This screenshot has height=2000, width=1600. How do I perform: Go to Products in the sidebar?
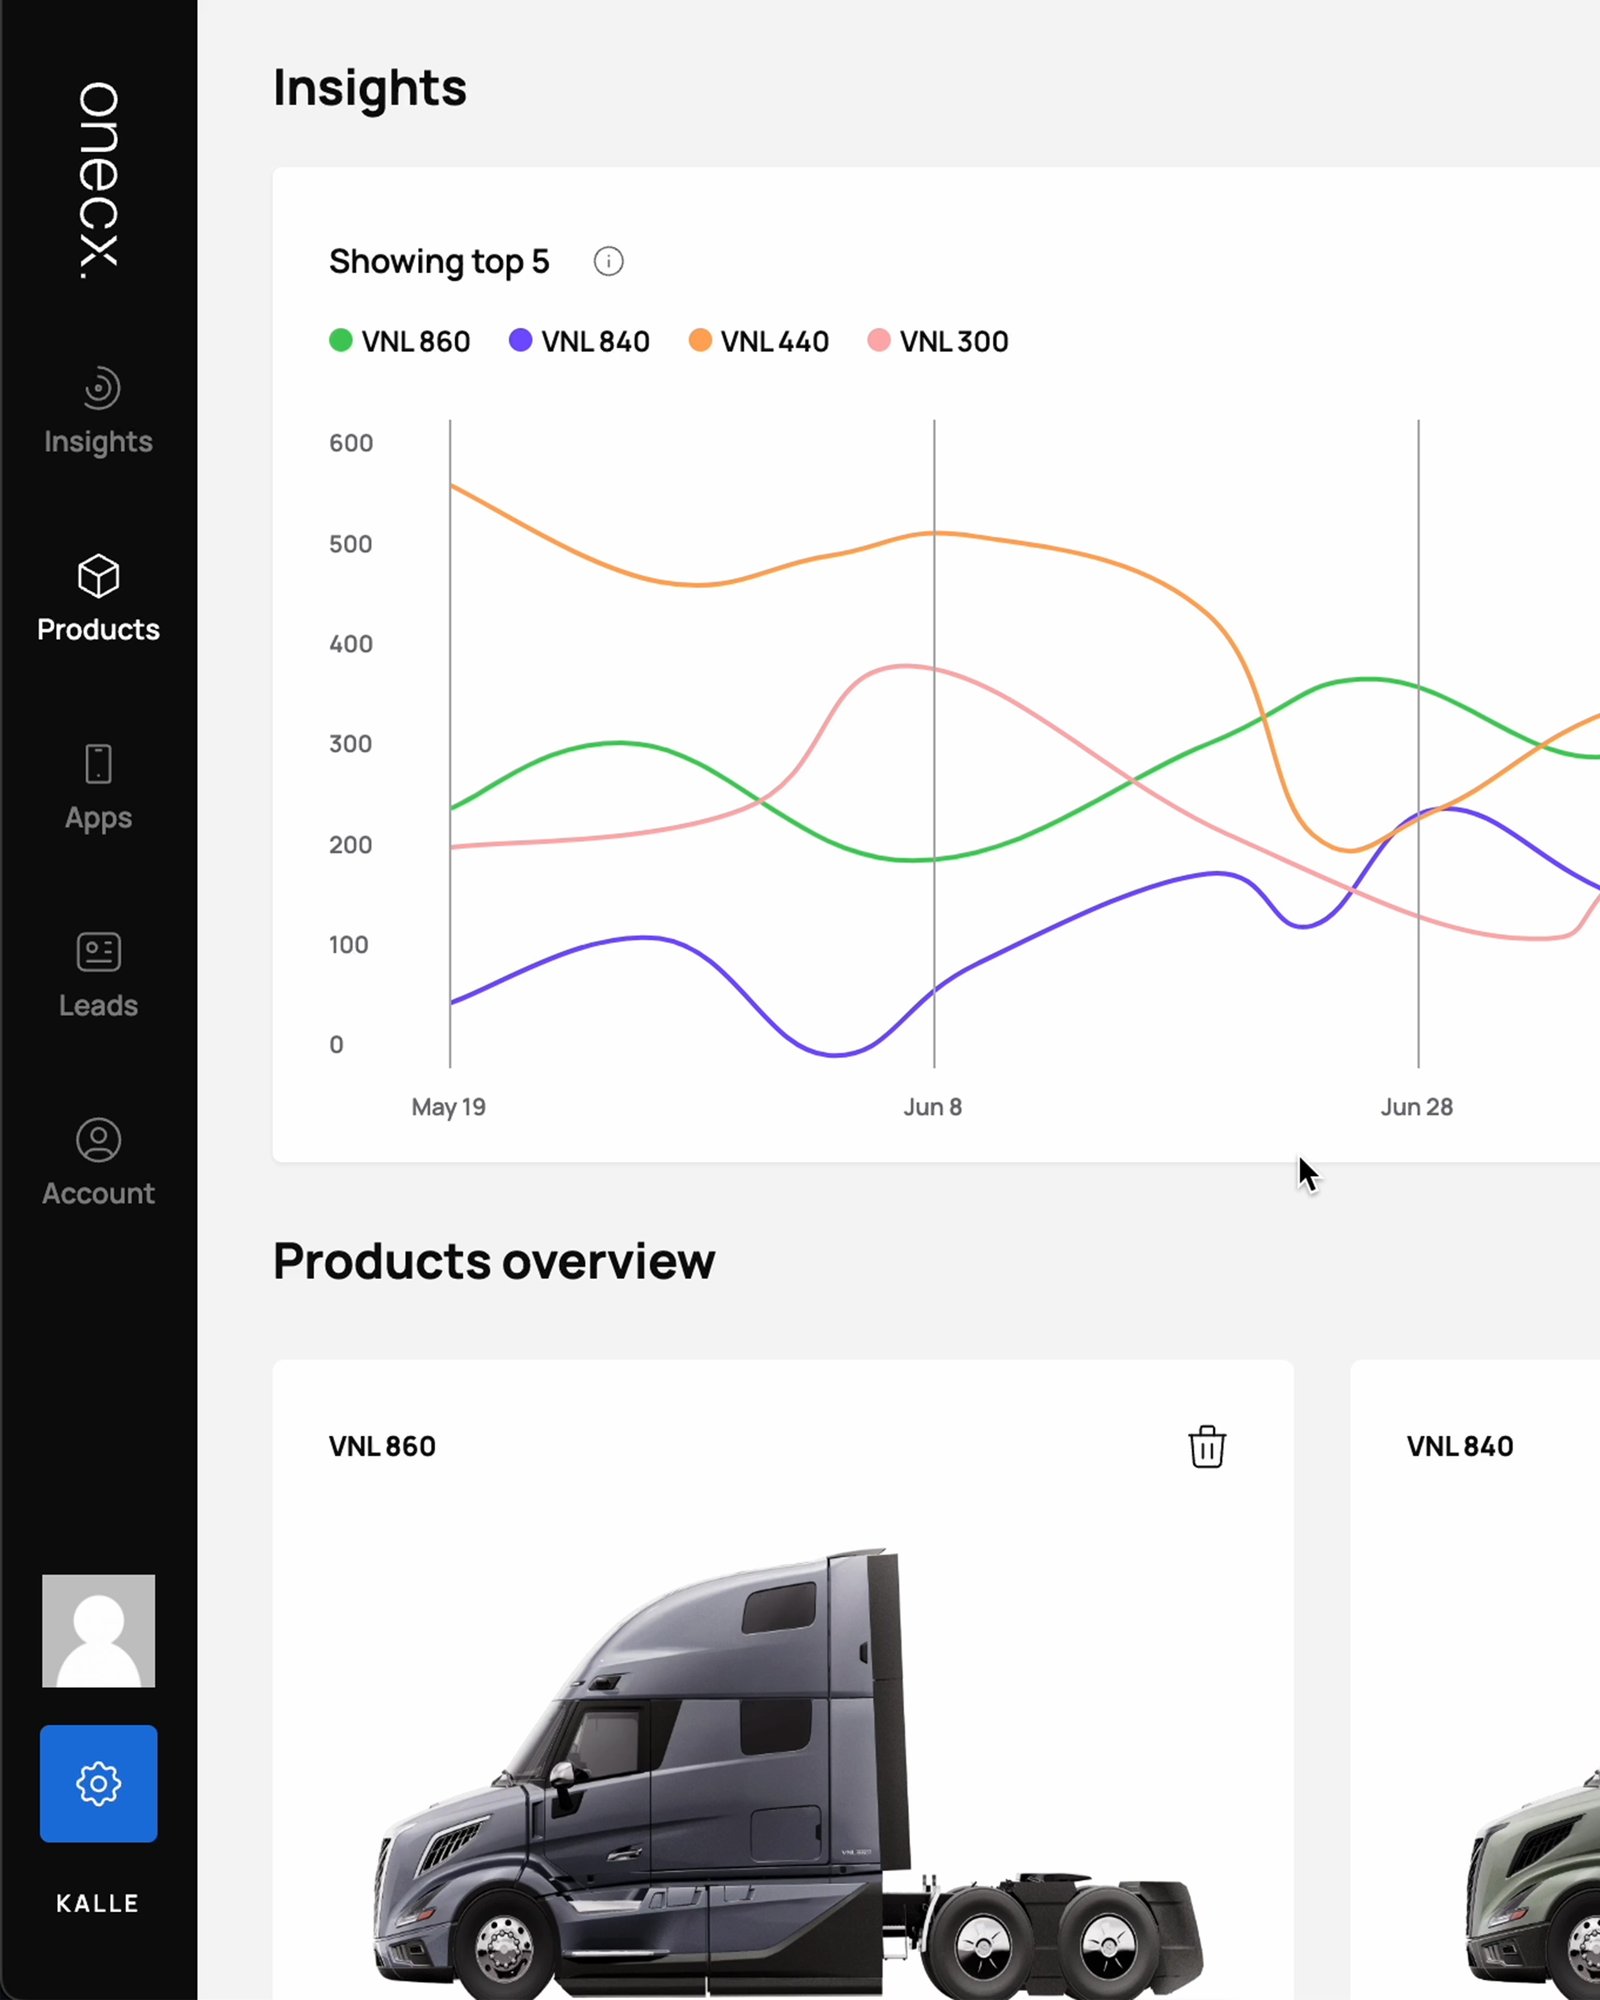(99, 629)
